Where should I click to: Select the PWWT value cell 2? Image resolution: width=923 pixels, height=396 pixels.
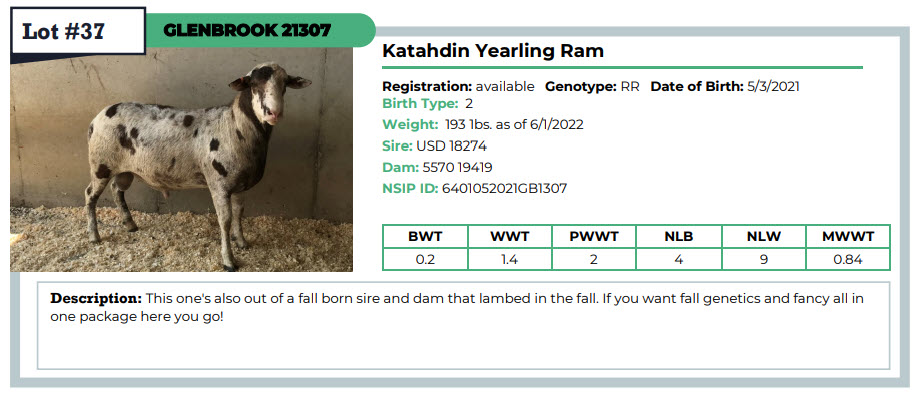594,259
